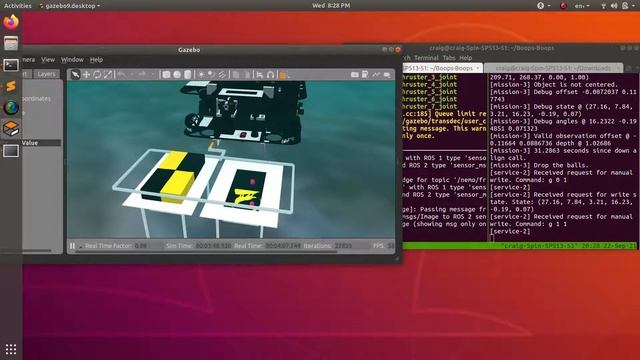Image resolution: width=640 pixels, height=360 pixels.
Task: Open the plot graph icon in Gazebo toolbar
Action: (x=376, y=75)
